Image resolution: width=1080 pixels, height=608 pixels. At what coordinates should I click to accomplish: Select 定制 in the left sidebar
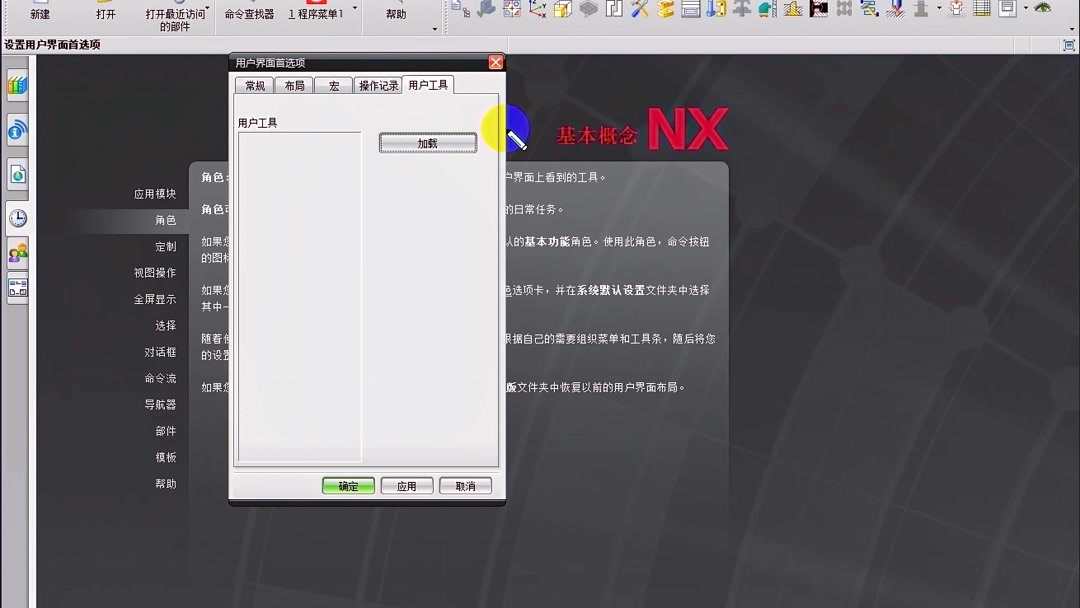pos(164,247)
